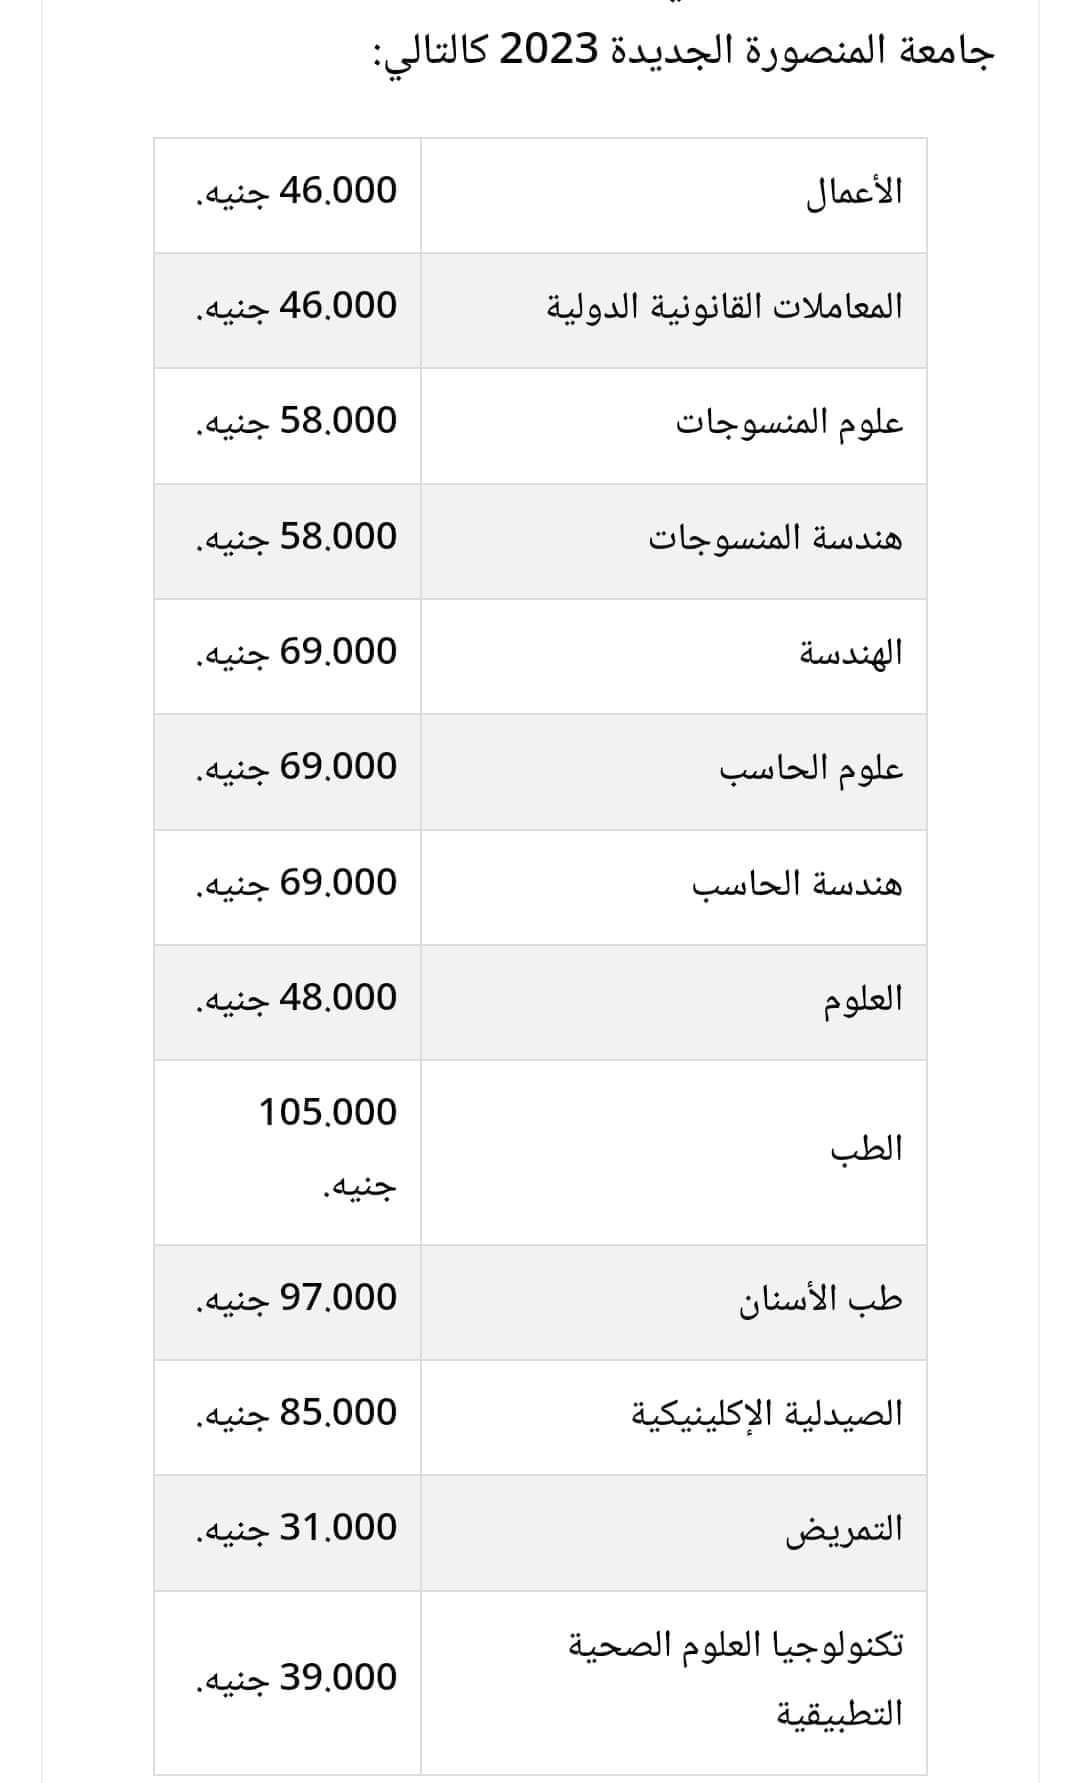Click the الأعمال faculty name cell
Viewport: 1080px width, 1783px height.
pyautogui.click(x=854, y=192)
